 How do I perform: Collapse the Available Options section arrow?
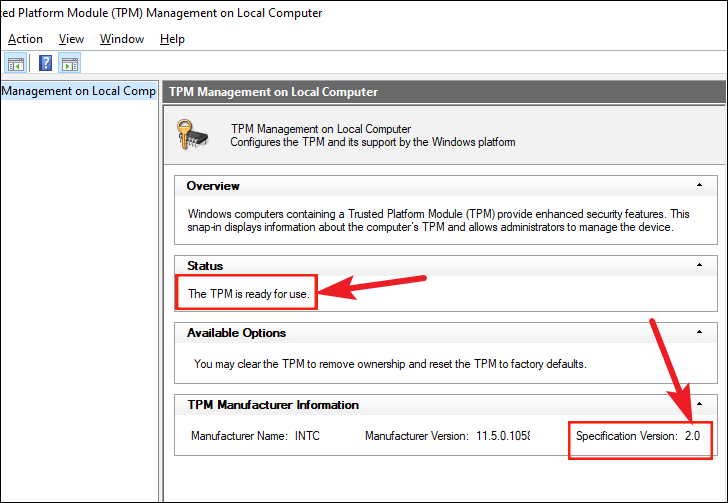click(699, 332)
